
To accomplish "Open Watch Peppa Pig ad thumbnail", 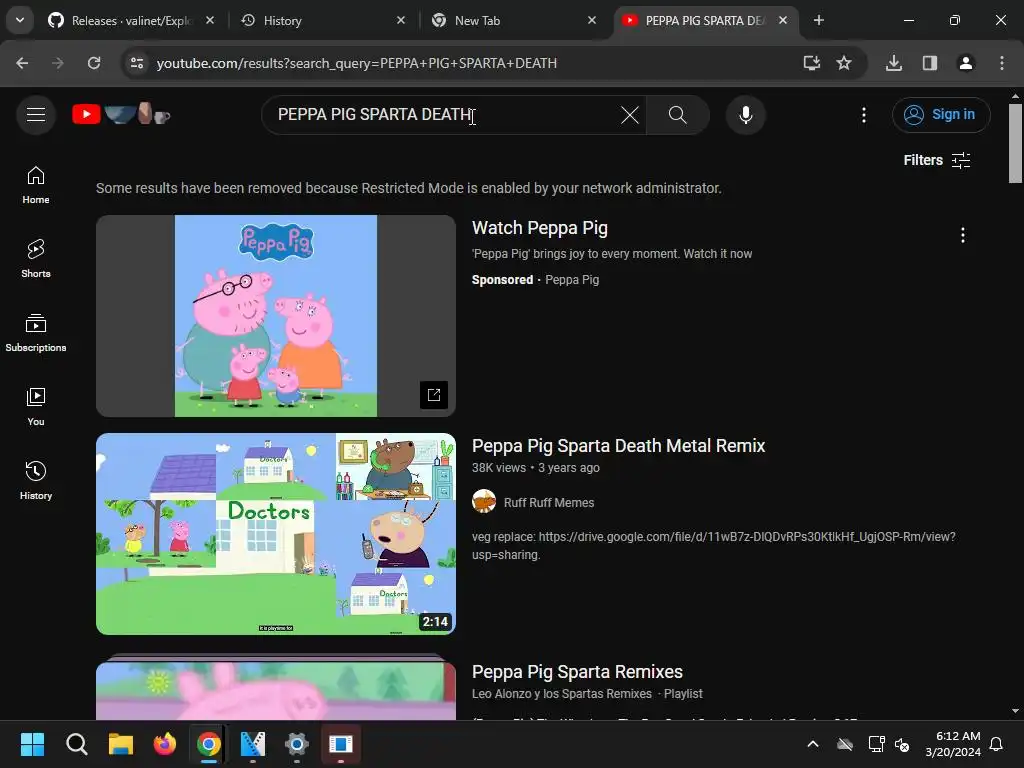I will coord(276,316).
